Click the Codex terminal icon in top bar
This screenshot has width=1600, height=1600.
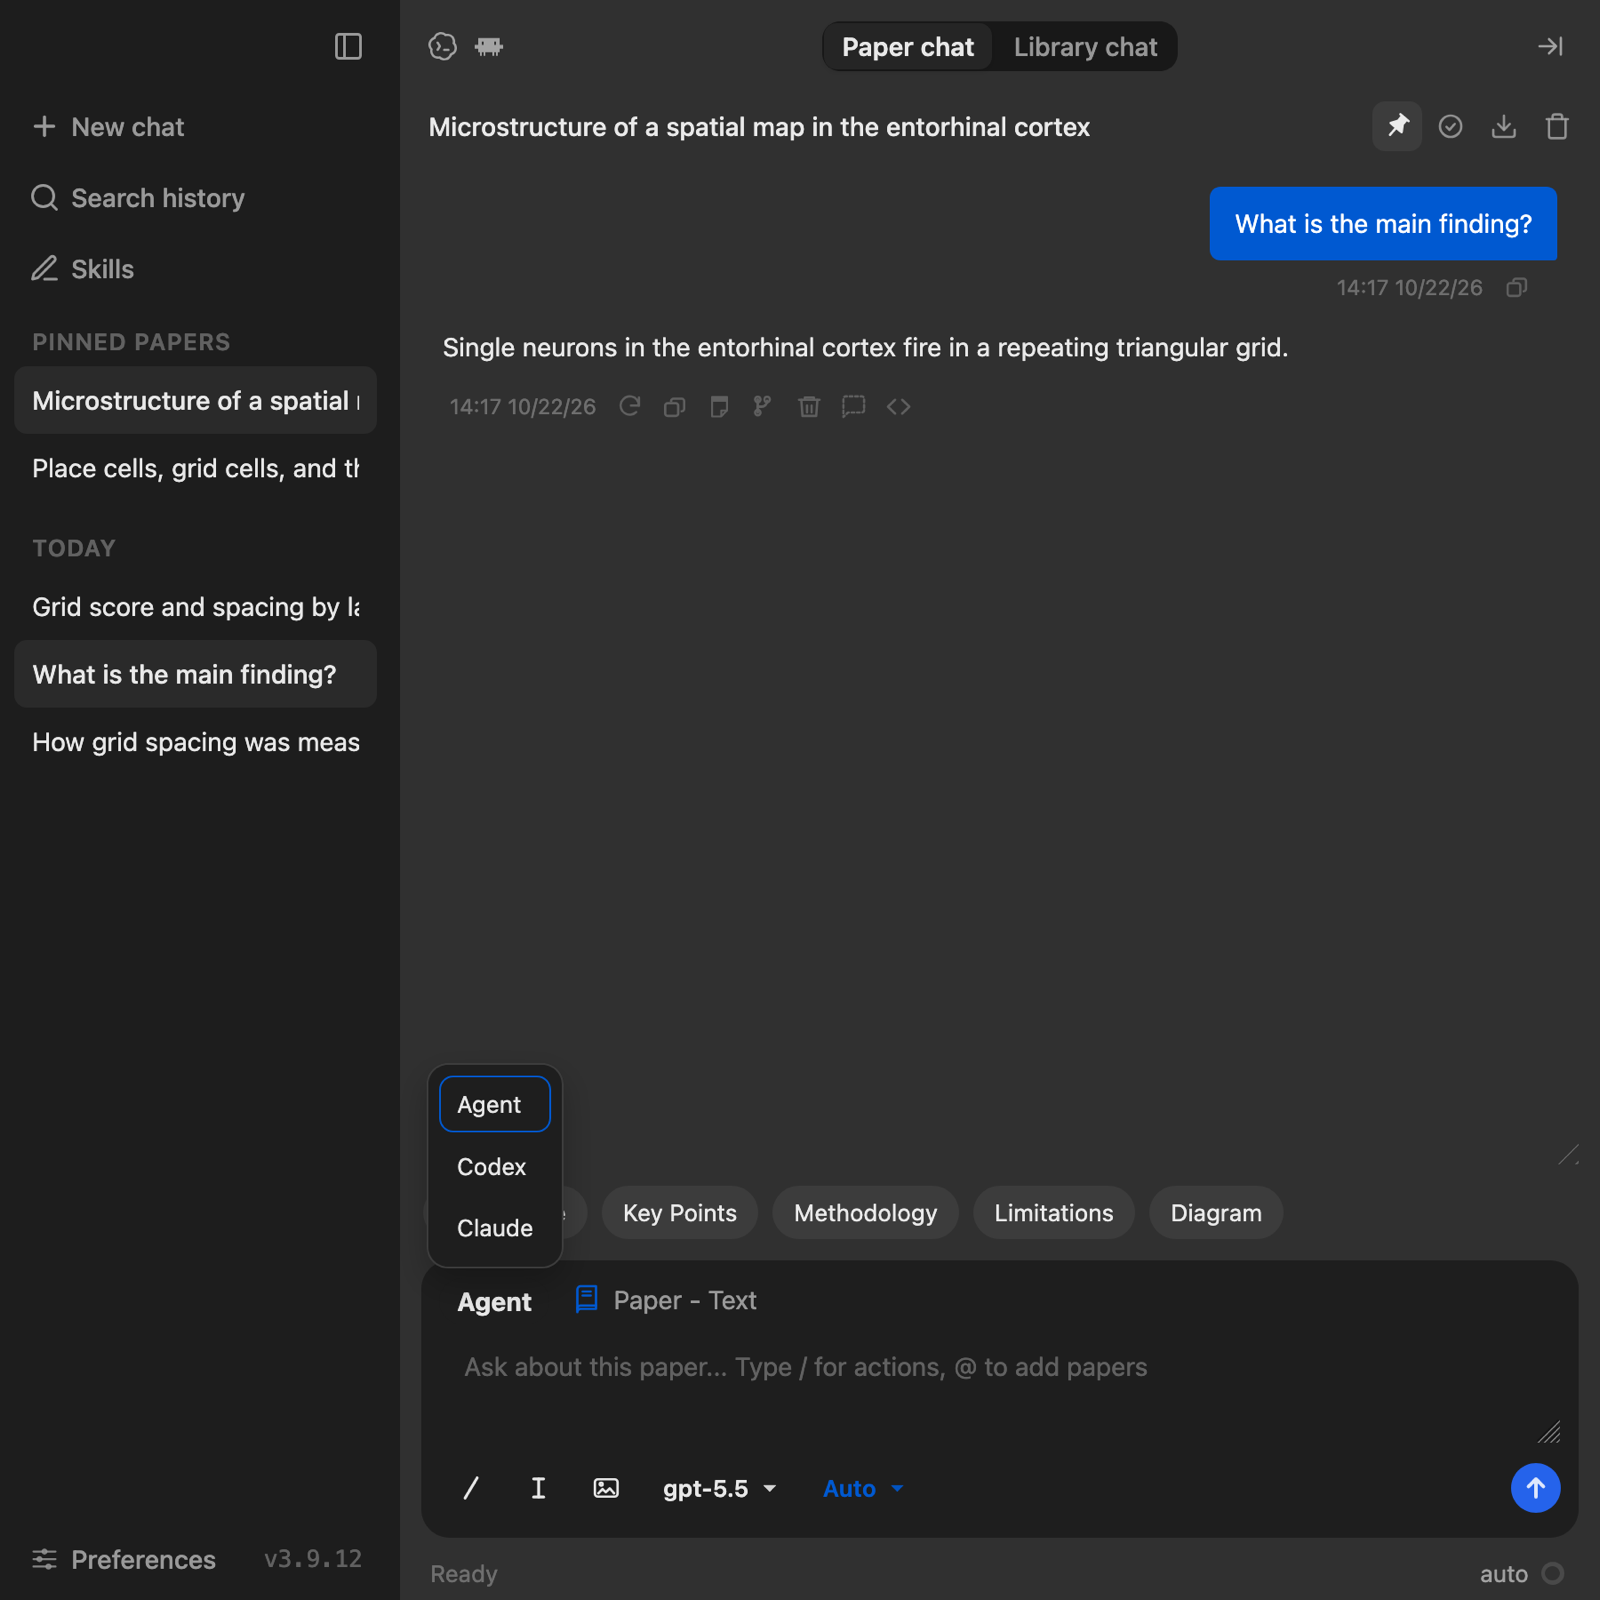pos(442,47)
